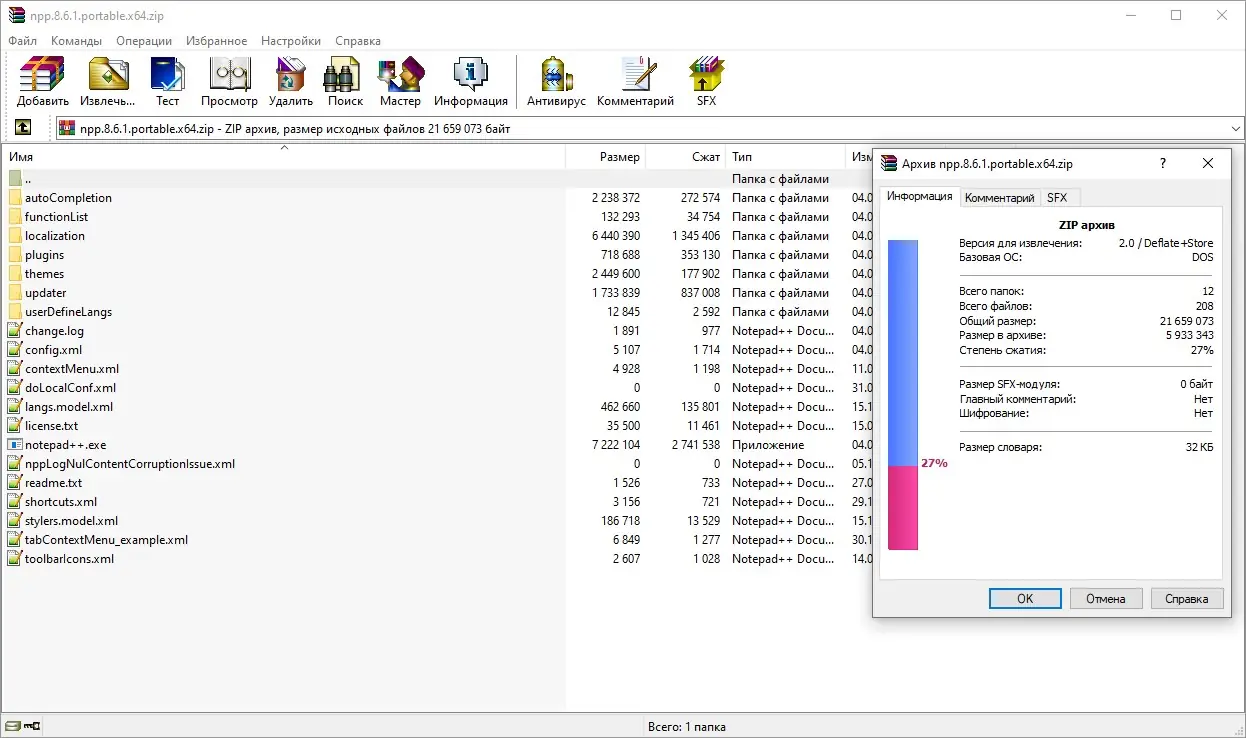Click the "Всего: 1 папка" status text
Screen dimensions: 1246x738
point(686,726)
